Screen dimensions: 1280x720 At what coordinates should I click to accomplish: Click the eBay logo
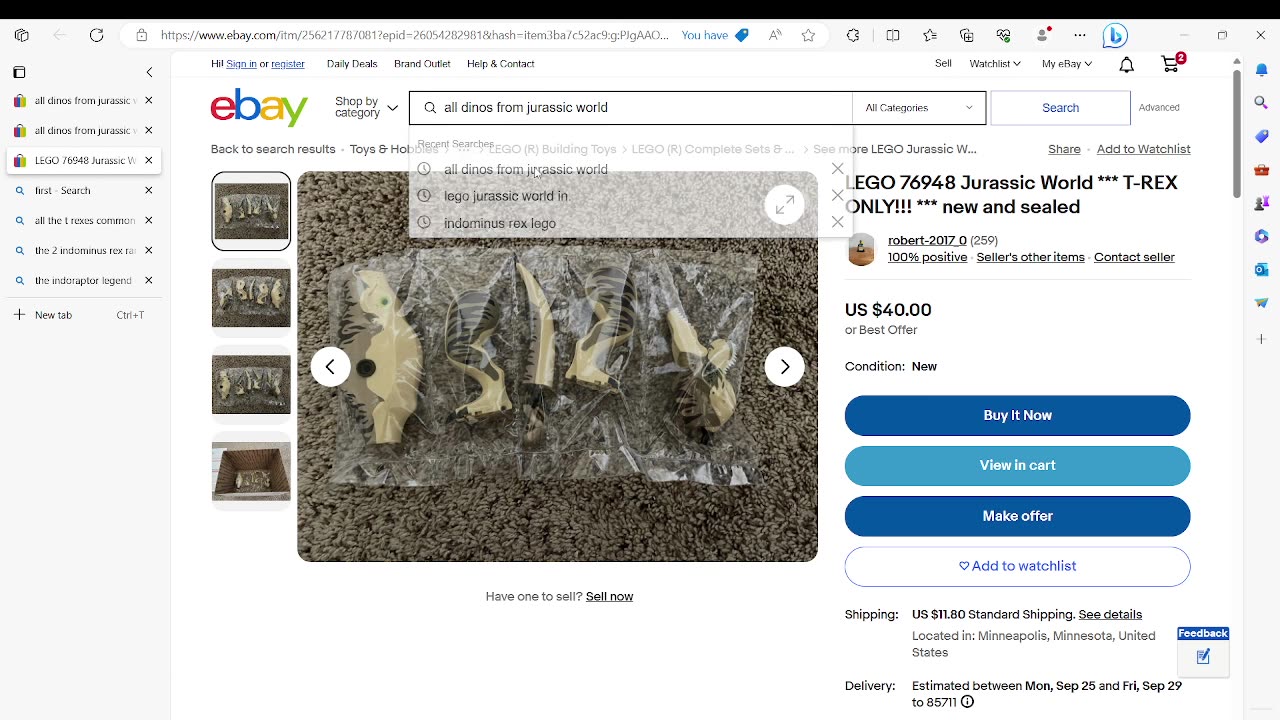[x=259, y=107]
